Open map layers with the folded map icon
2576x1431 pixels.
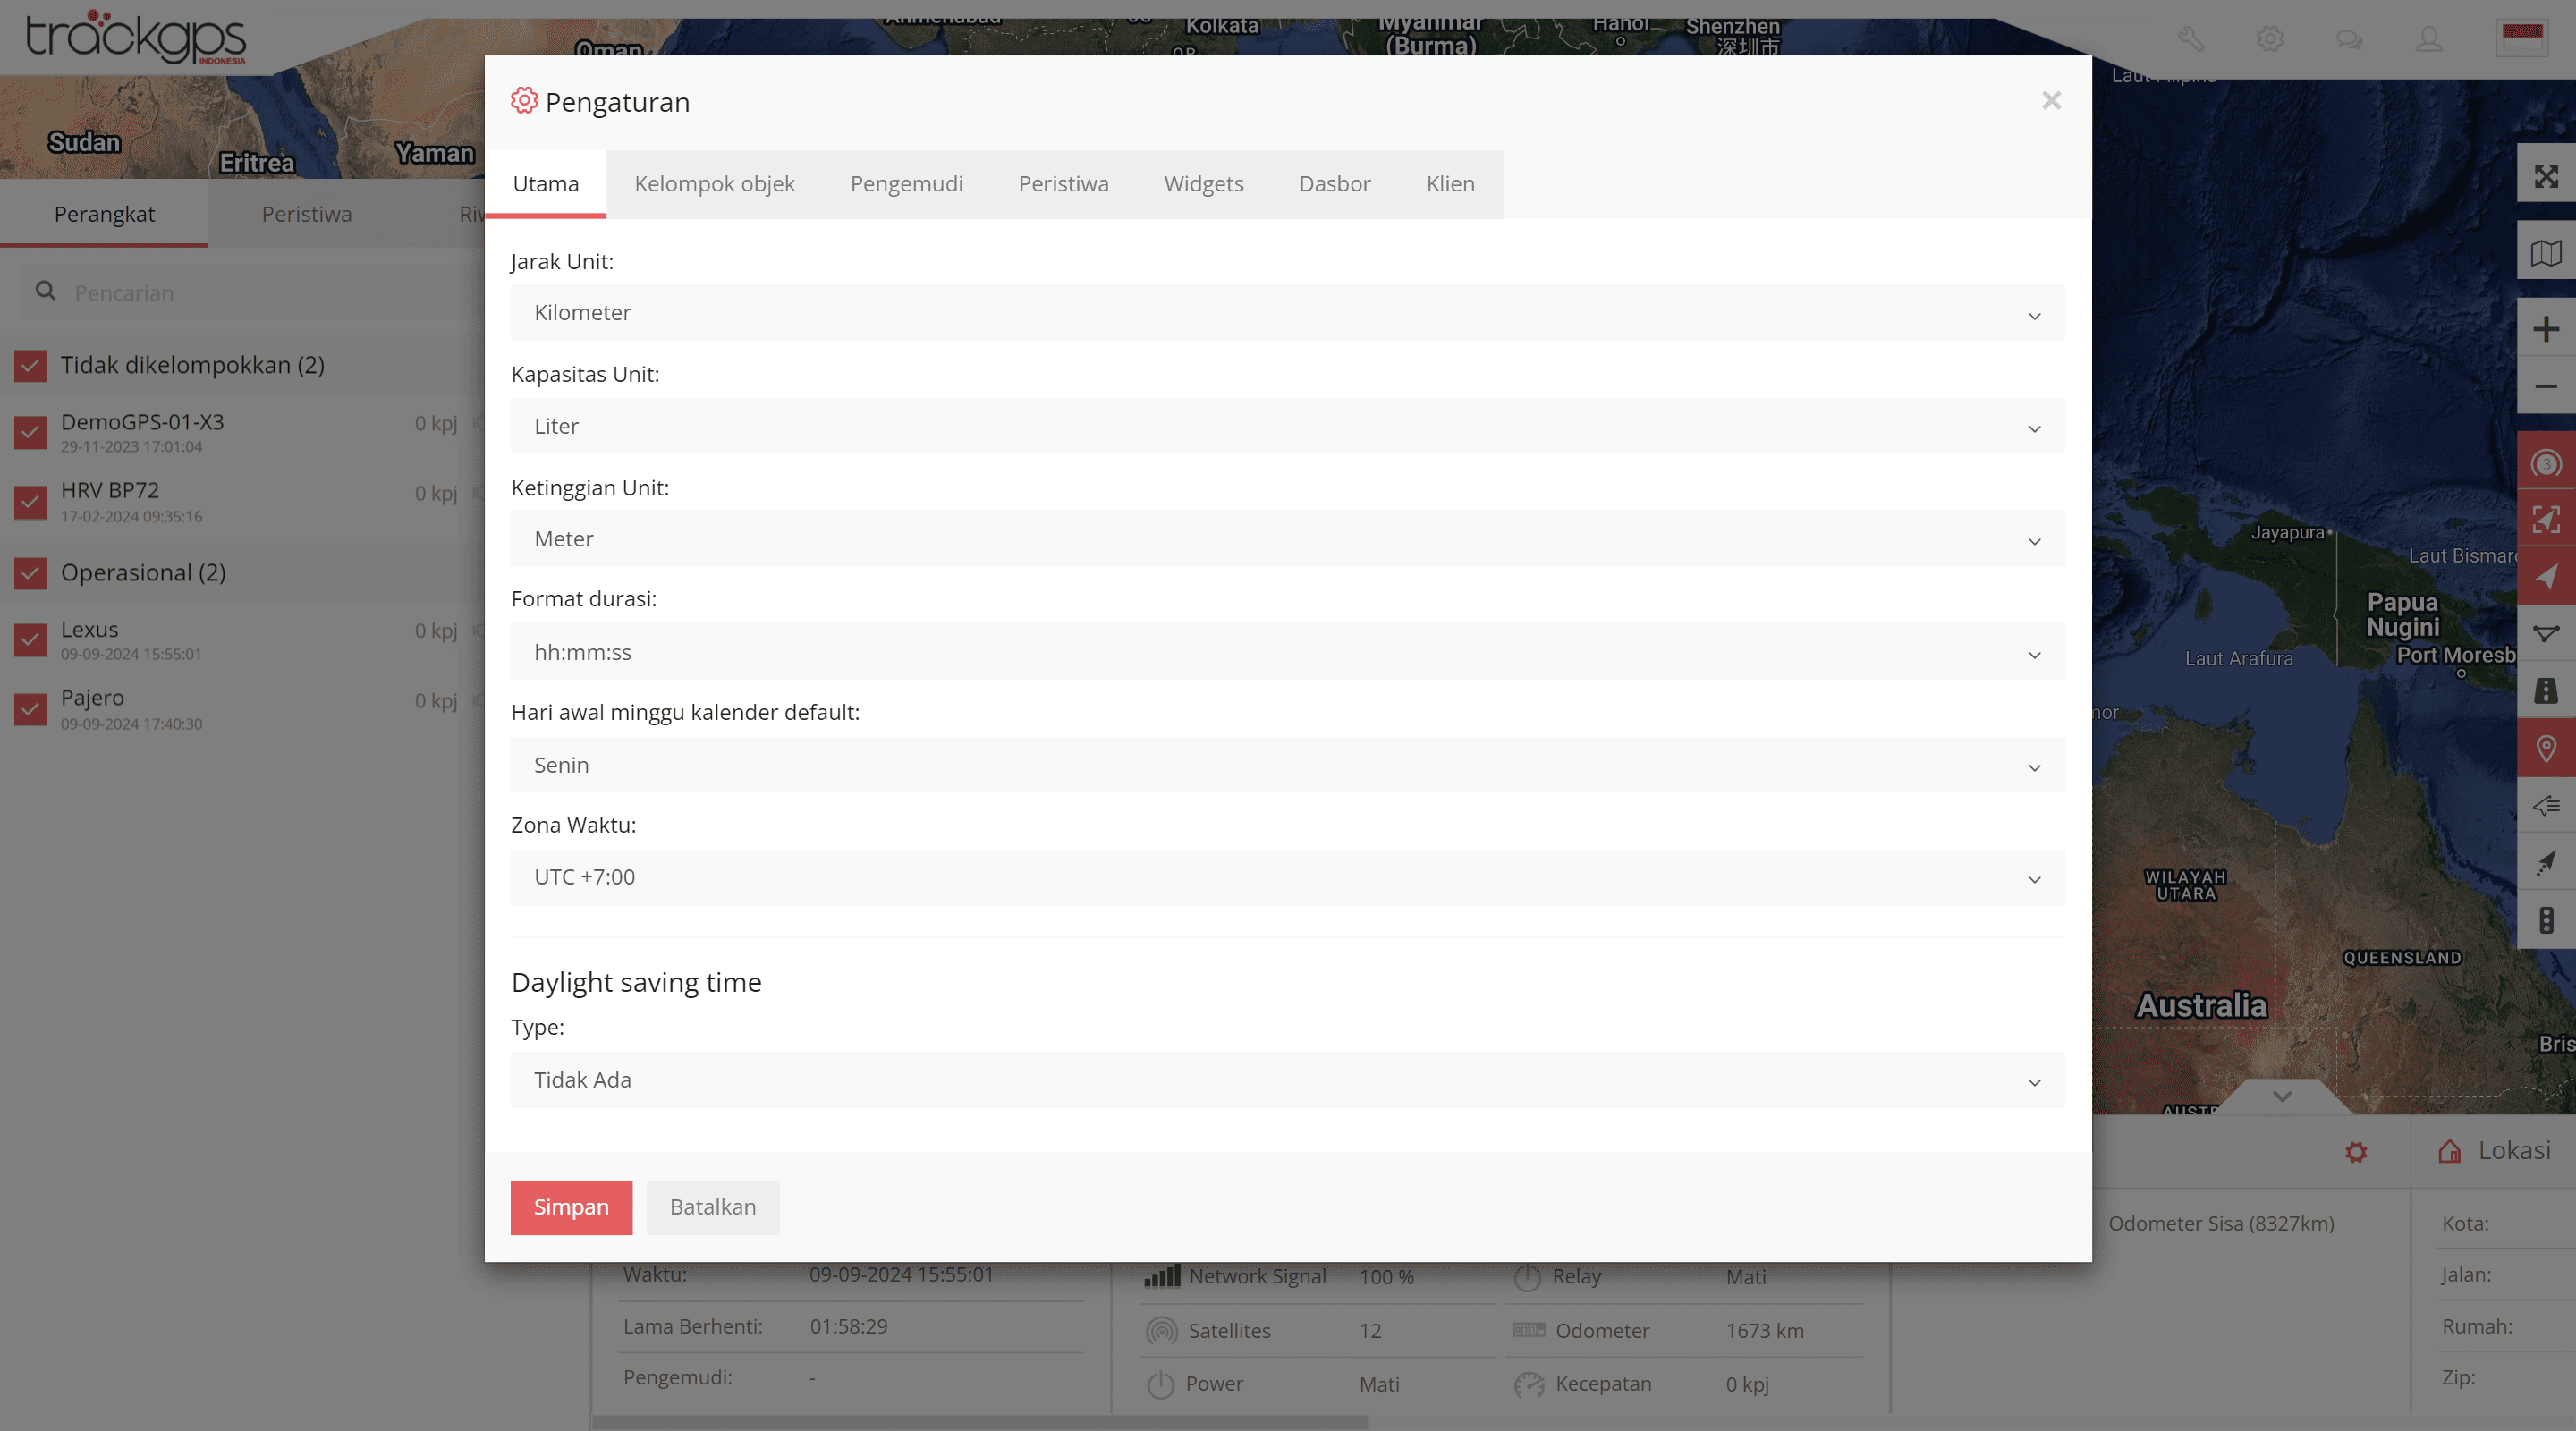click(x=2546, y=253)
